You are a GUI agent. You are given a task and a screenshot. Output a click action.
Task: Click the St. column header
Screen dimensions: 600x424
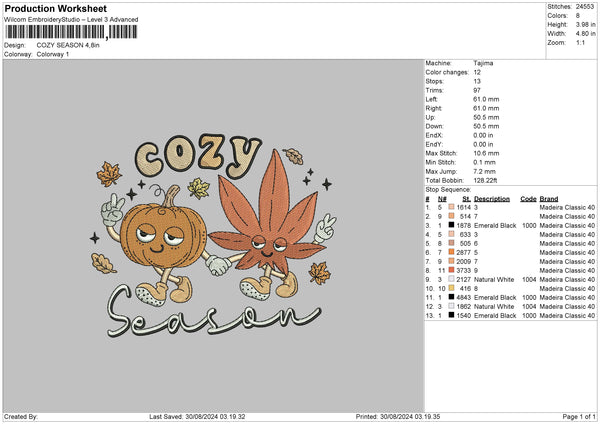point(464,199)
